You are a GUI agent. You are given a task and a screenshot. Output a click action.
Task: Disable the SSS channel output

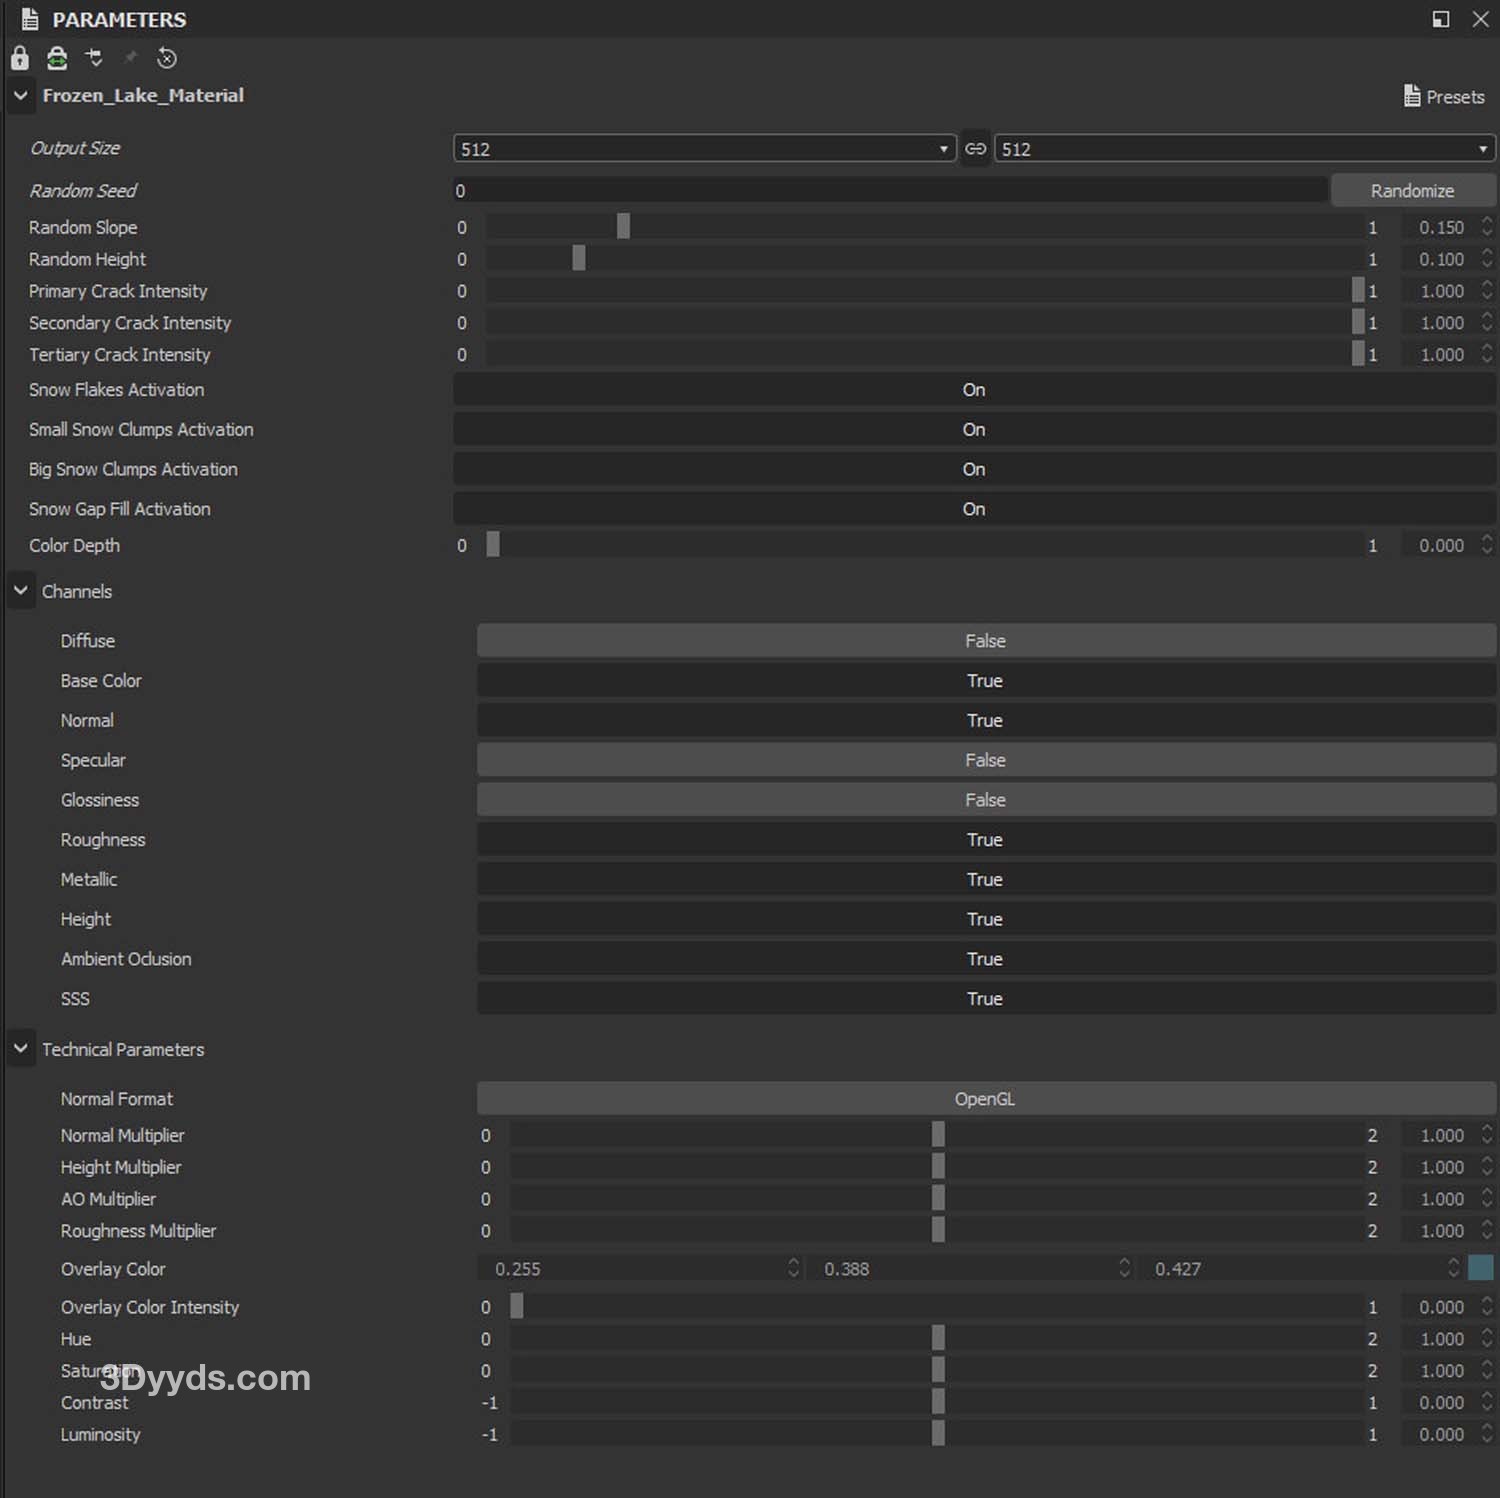point(985,999)
